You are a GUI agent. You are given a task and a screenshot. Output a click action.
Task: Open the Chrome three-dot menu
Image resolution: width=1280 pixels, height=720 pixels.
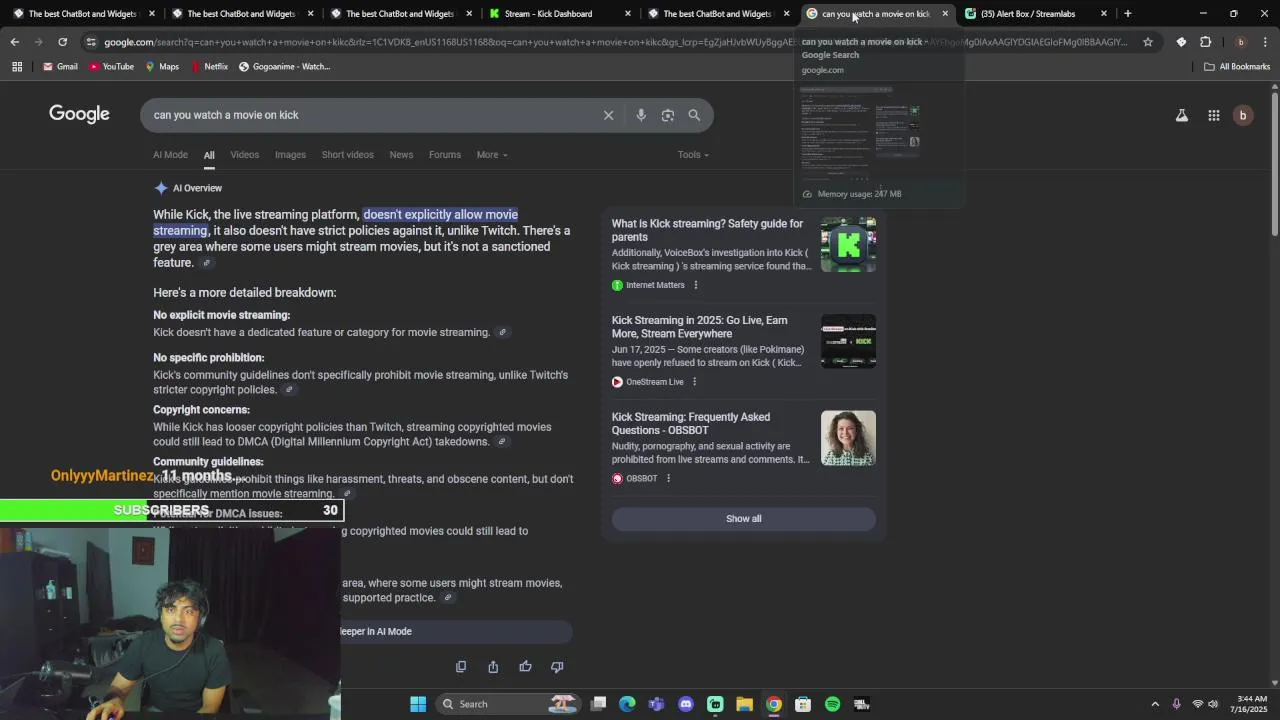click(1264, 42)
